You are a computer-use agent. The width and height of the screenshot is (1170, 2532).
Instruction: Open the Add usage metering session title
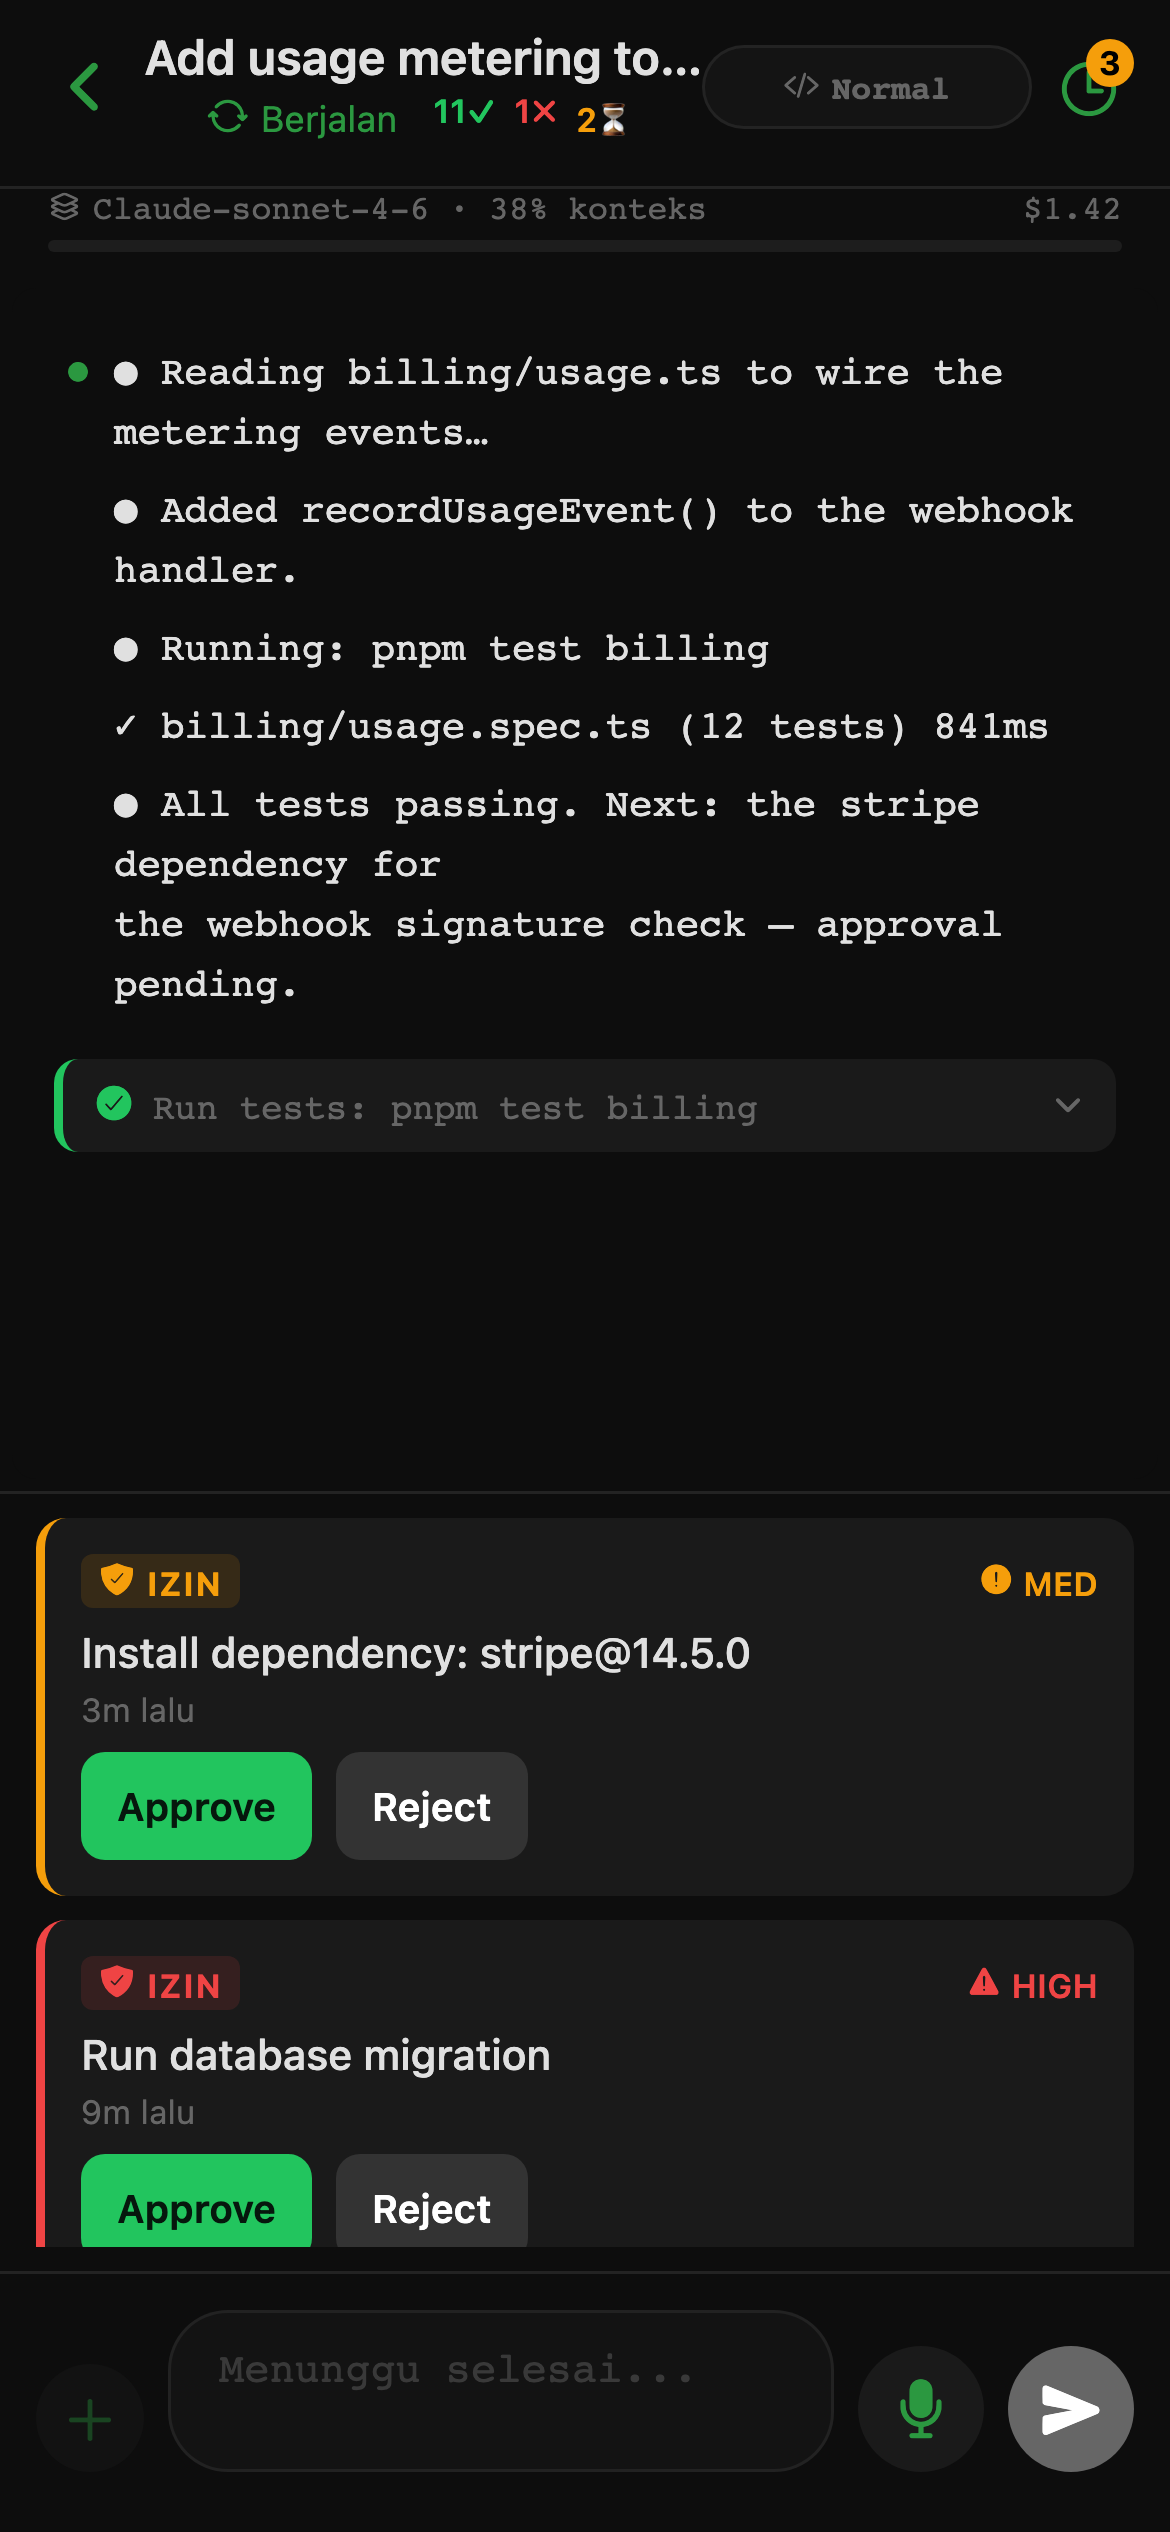[423, 59]
